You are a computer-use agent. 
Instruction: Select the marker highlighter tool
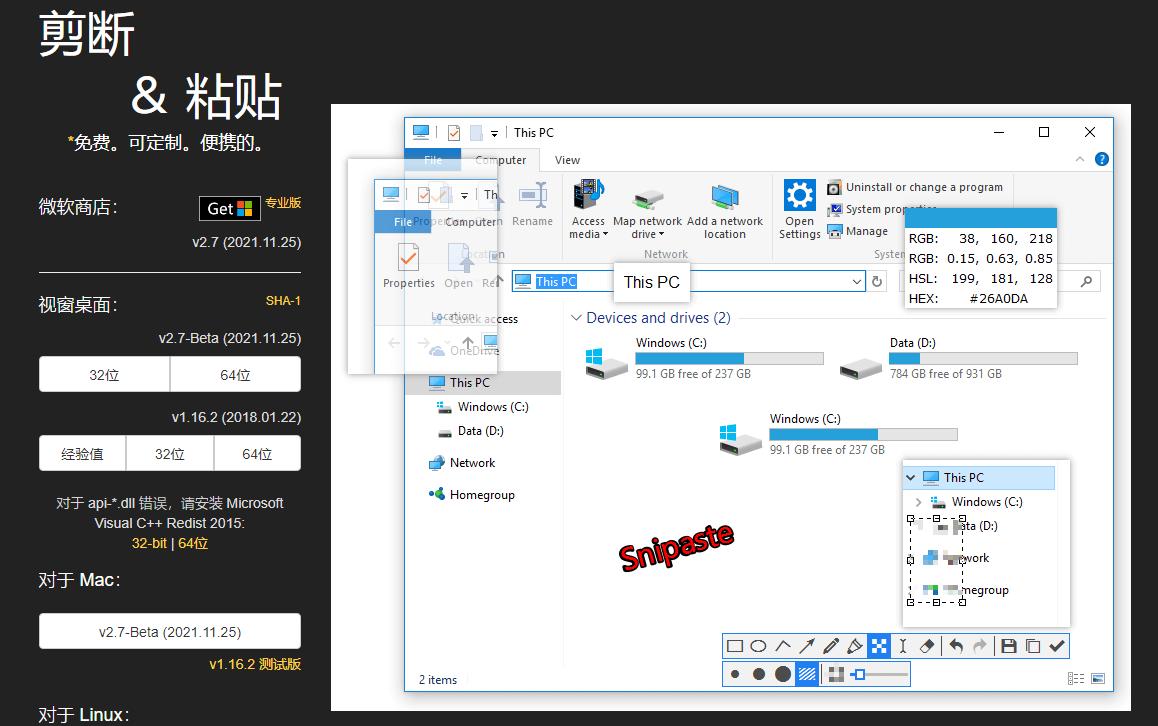click(854, 645)
